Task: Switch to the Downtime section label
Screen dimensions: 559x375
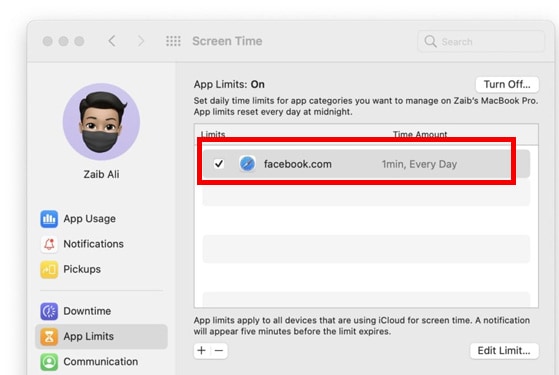Action: [87, 311]
